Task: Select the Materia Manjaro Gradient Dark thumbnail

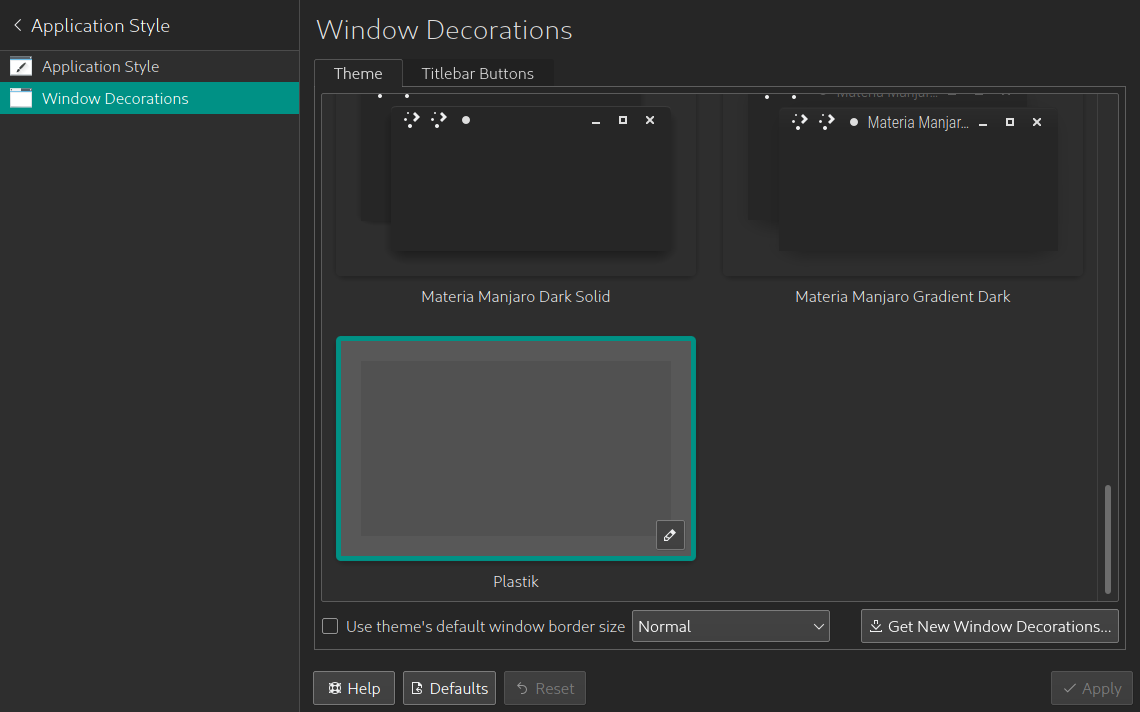Action: [902, 185]
